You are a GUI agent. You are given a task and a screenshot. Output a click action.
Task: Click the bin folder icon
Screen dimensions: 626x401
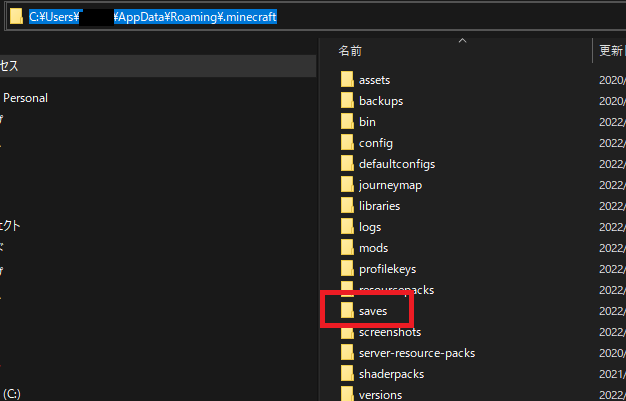(347, 122)
